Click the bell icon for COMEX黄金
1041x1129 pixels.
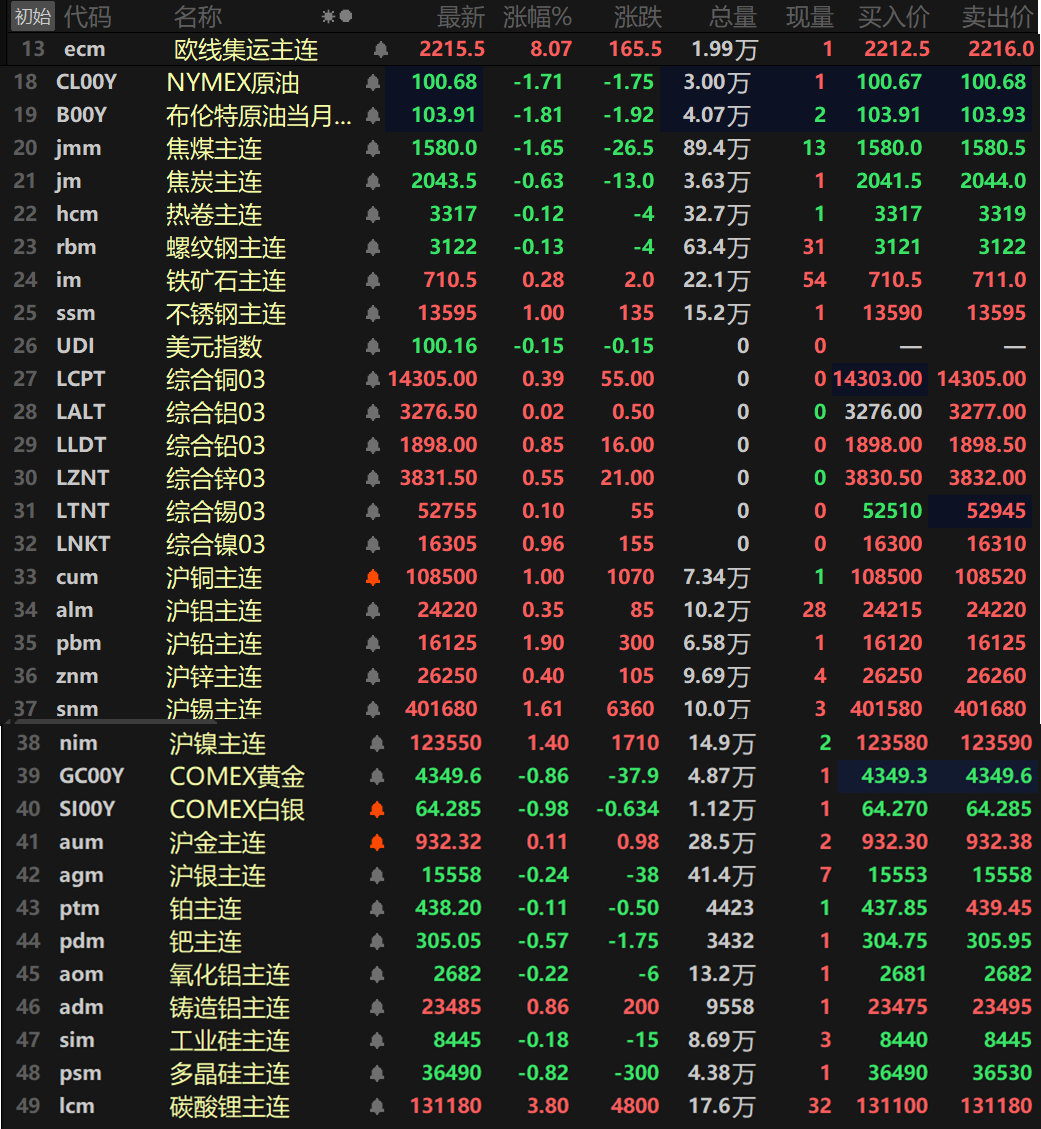tap(377, 776)
